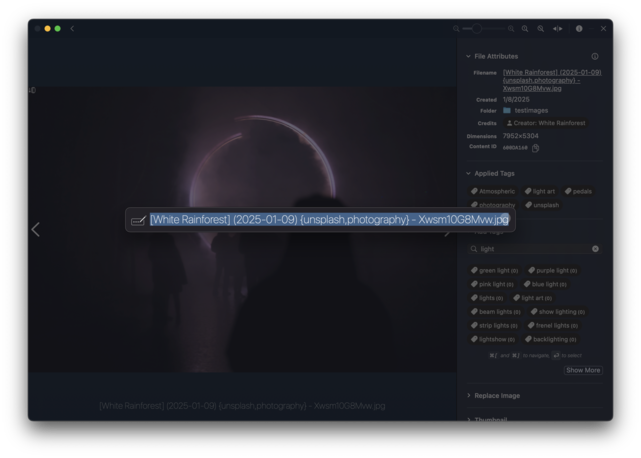Click the applied unsplash tag
Image resolution: width=641 pixels, height=458 pixels.
click(542, 205)
